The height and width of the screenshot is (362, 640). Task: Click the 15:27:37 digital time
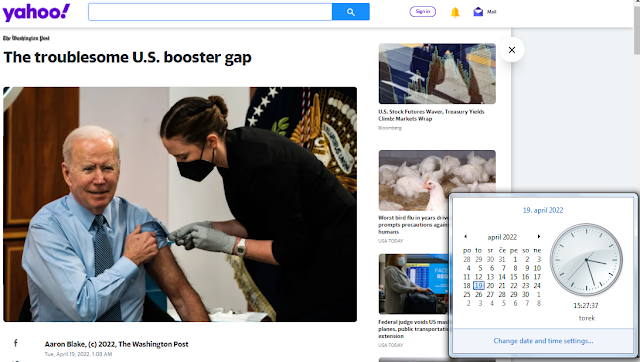pyautogui.click(x=586, y=305)
